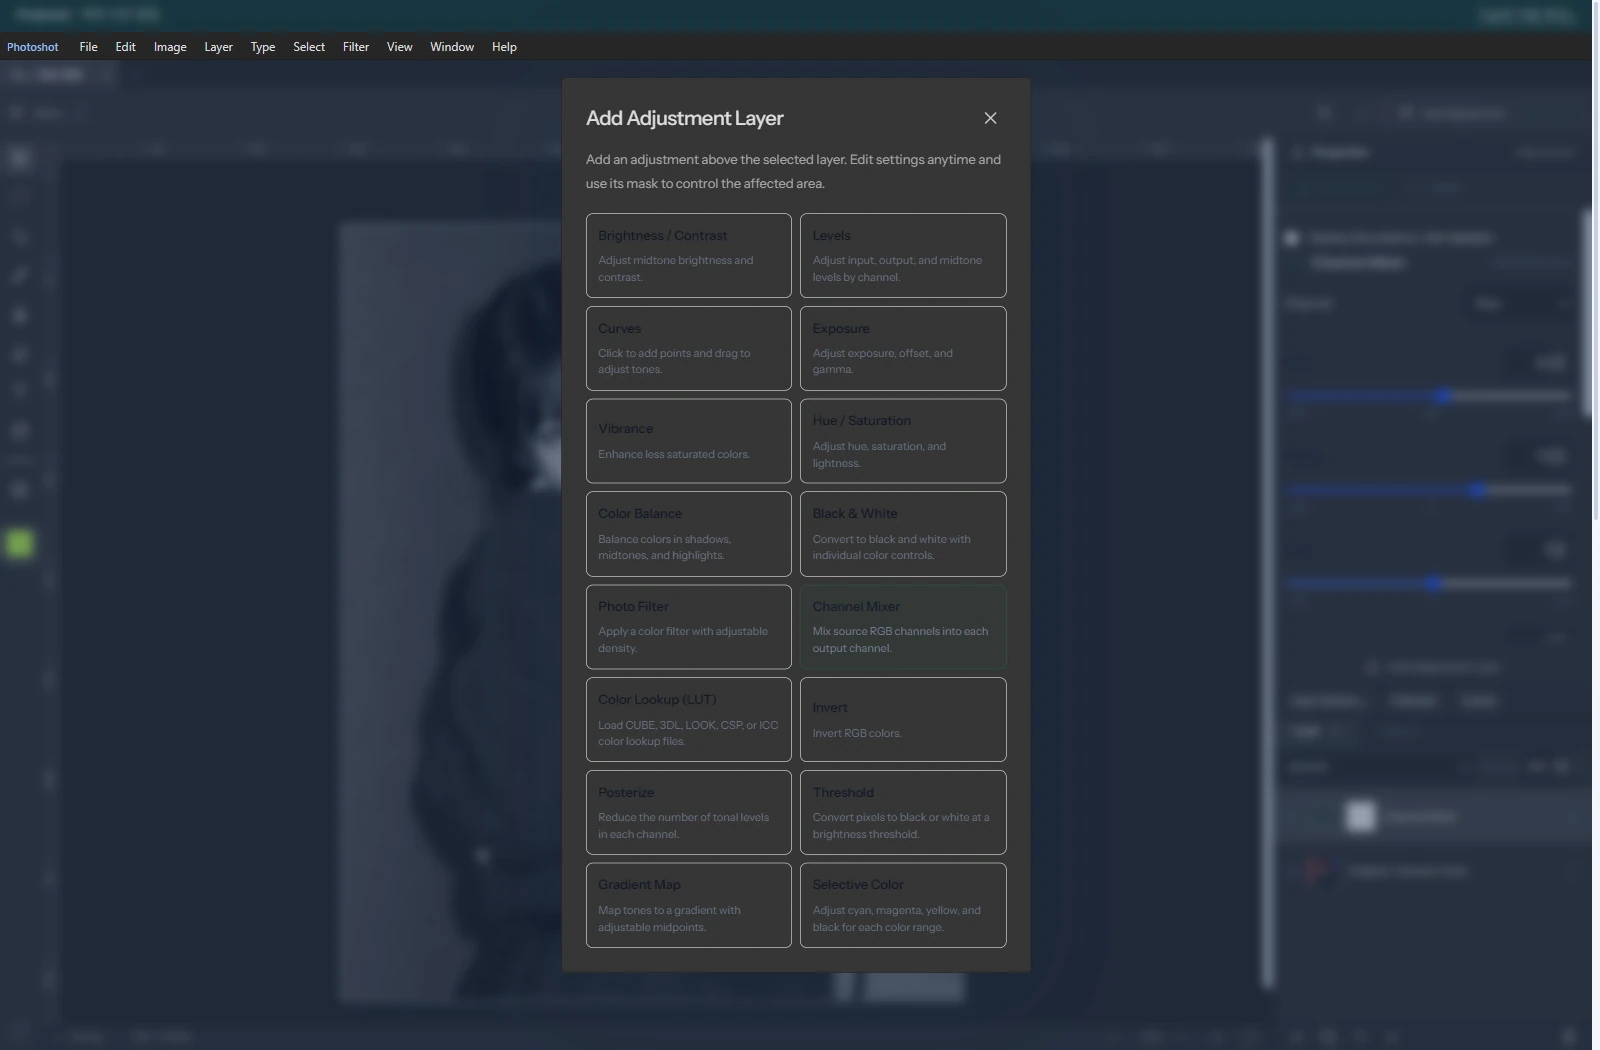
Task: Pick the Selective Color adjustment
Action: coord(903,905)
